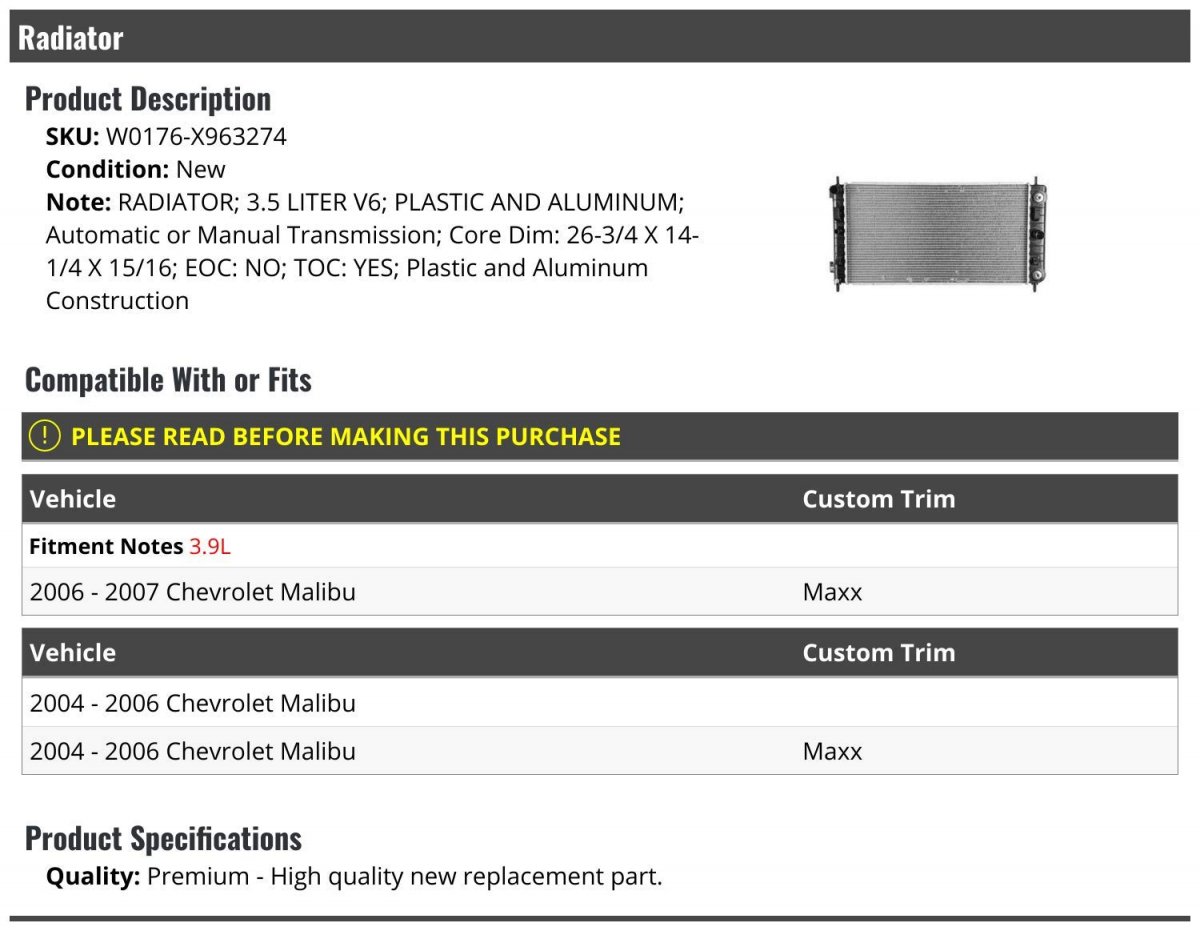Click the first Vehicle column header

tap(73, 499)
